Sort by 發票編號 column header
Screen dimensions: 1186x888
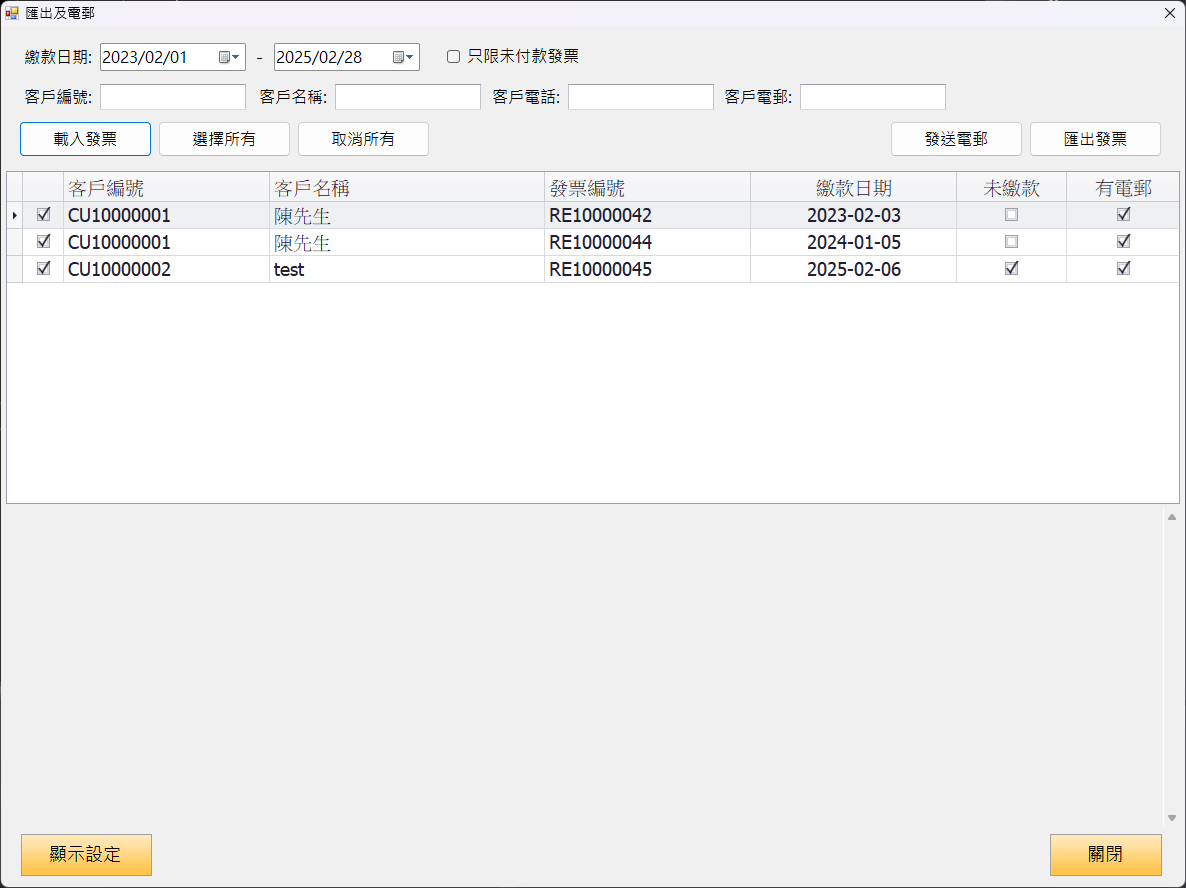(647, 188)
